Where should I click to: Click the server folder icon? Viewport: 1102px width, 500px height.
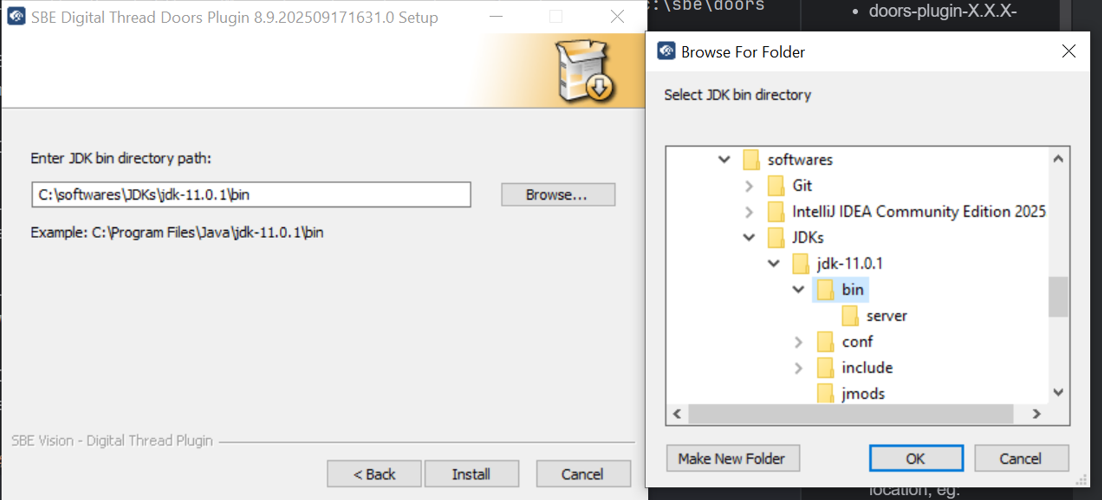point(850,316)
